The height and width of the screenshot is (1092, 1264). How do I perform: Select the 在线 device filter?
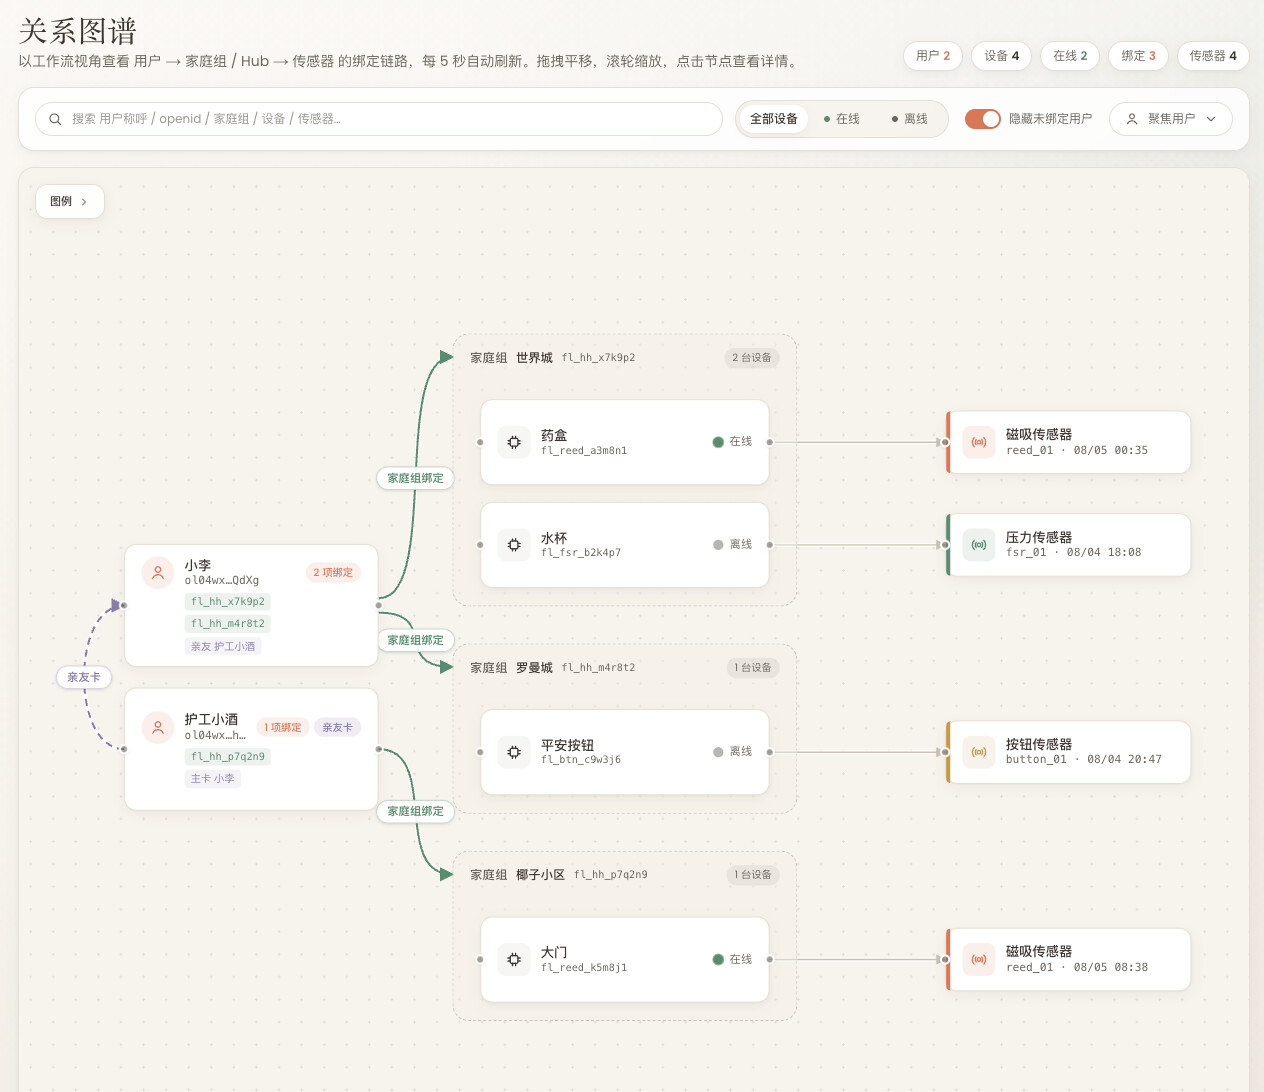click(x=842, y=119)
